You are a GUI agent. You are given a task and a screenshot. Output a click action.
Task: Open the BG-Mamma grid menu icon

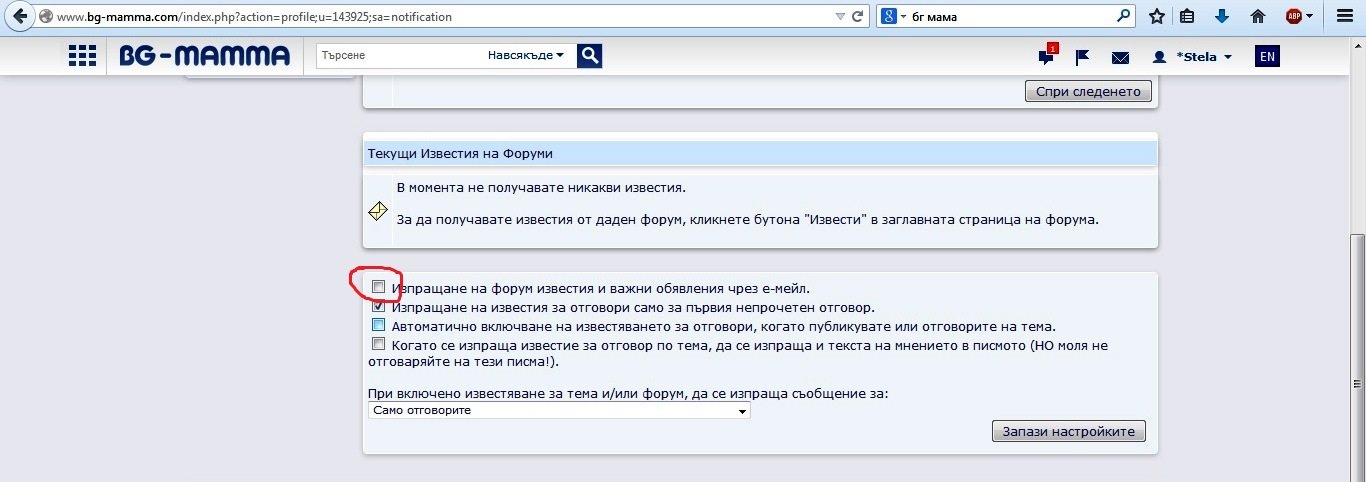click(x=82, y=57)
